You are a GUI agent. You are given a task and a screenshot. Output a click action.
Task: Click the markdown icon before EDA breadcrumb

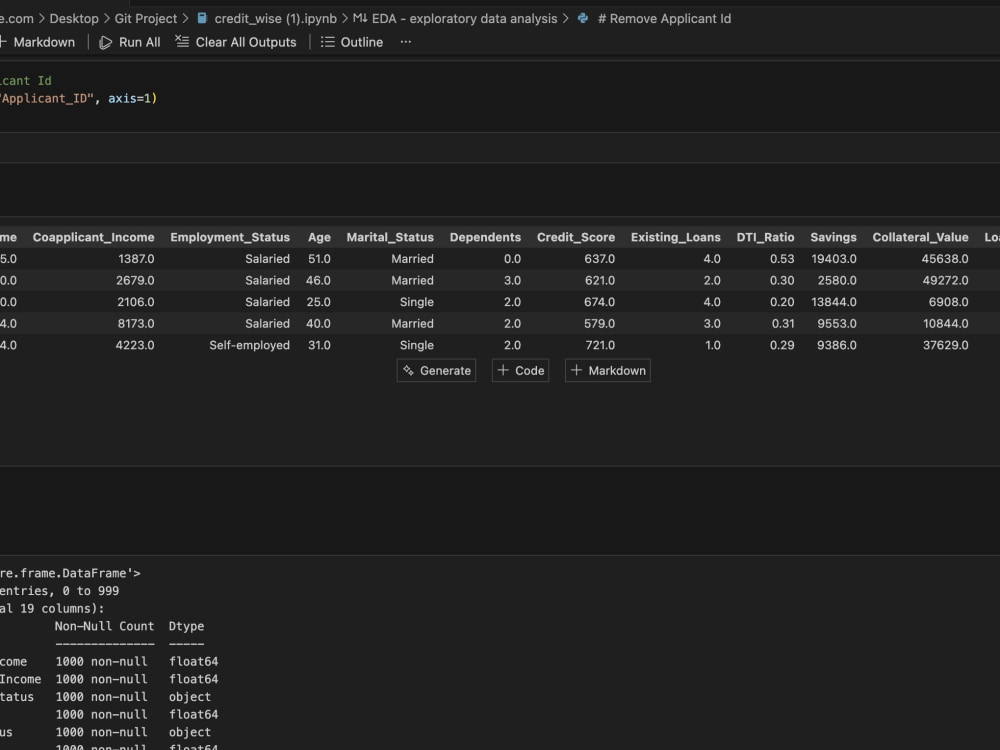(360, 18)
